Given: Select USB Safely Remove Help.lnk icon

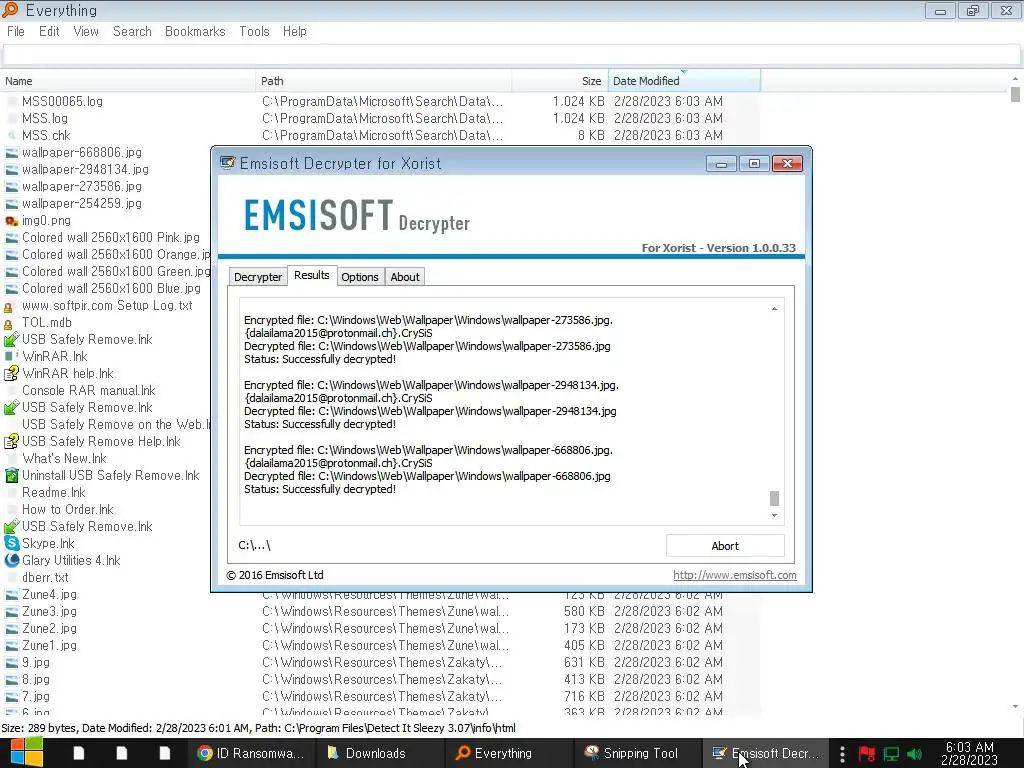Looking at the screenshot, I should pos(12,441).
